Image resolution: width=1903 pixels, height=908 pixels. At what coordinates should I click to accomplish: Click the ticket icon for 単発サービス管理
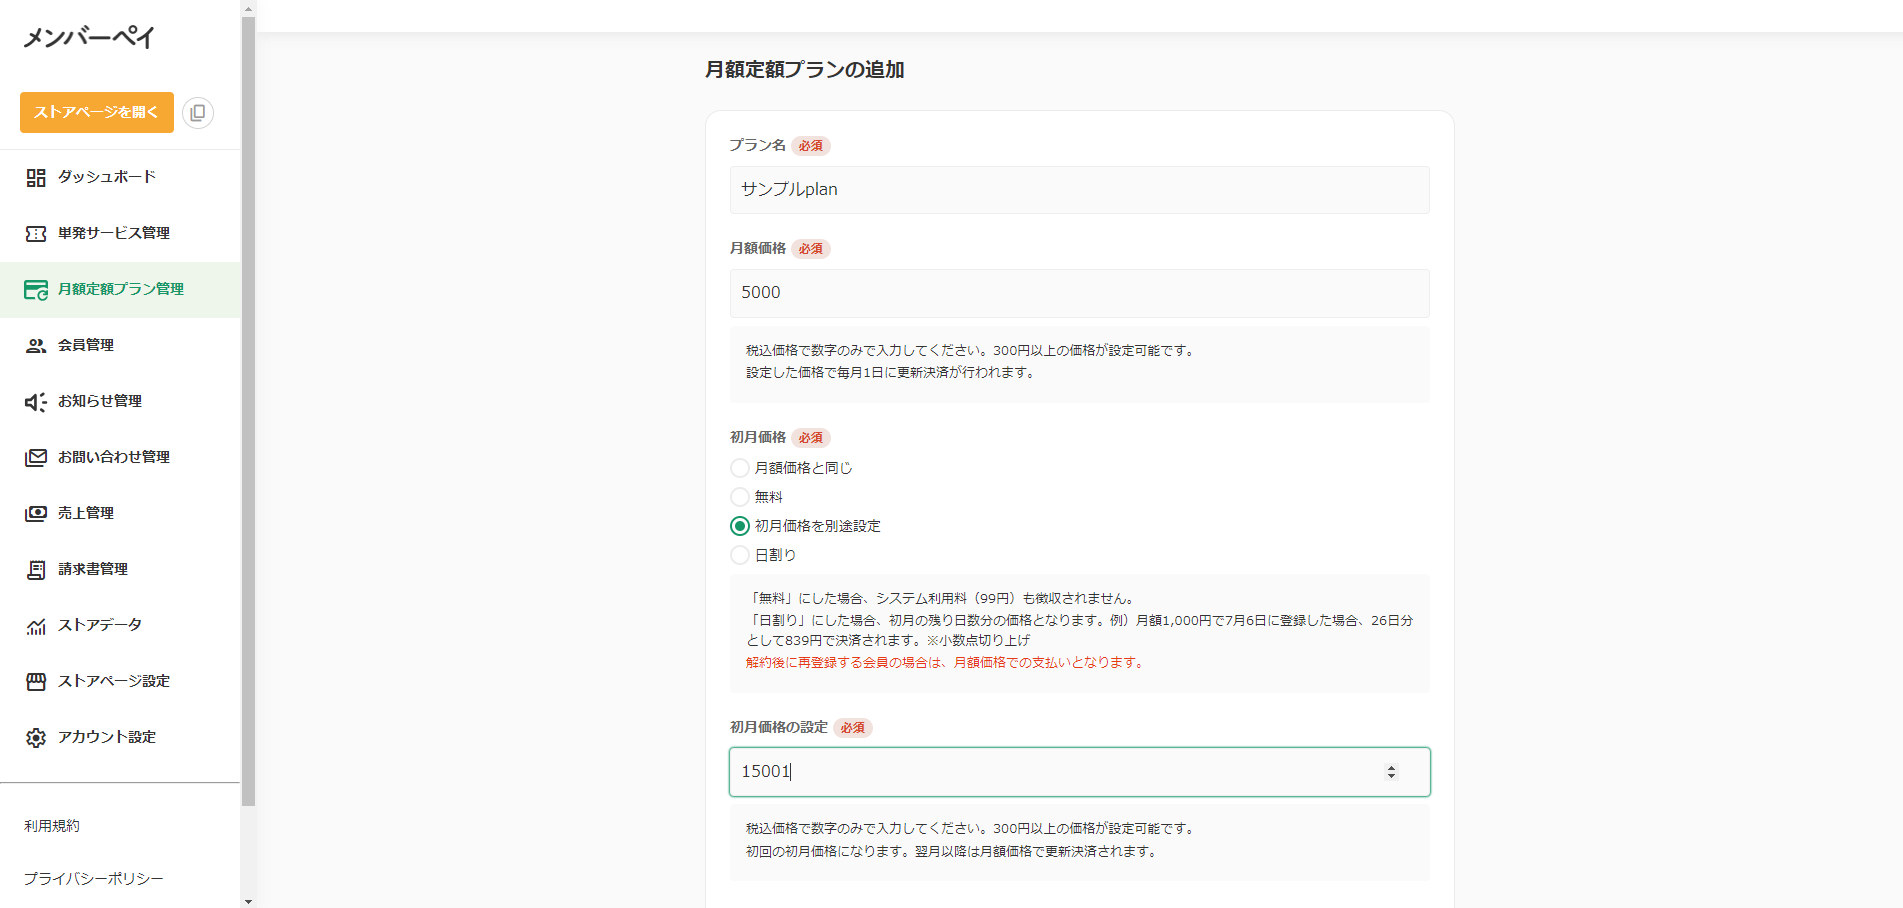(36, 233)
